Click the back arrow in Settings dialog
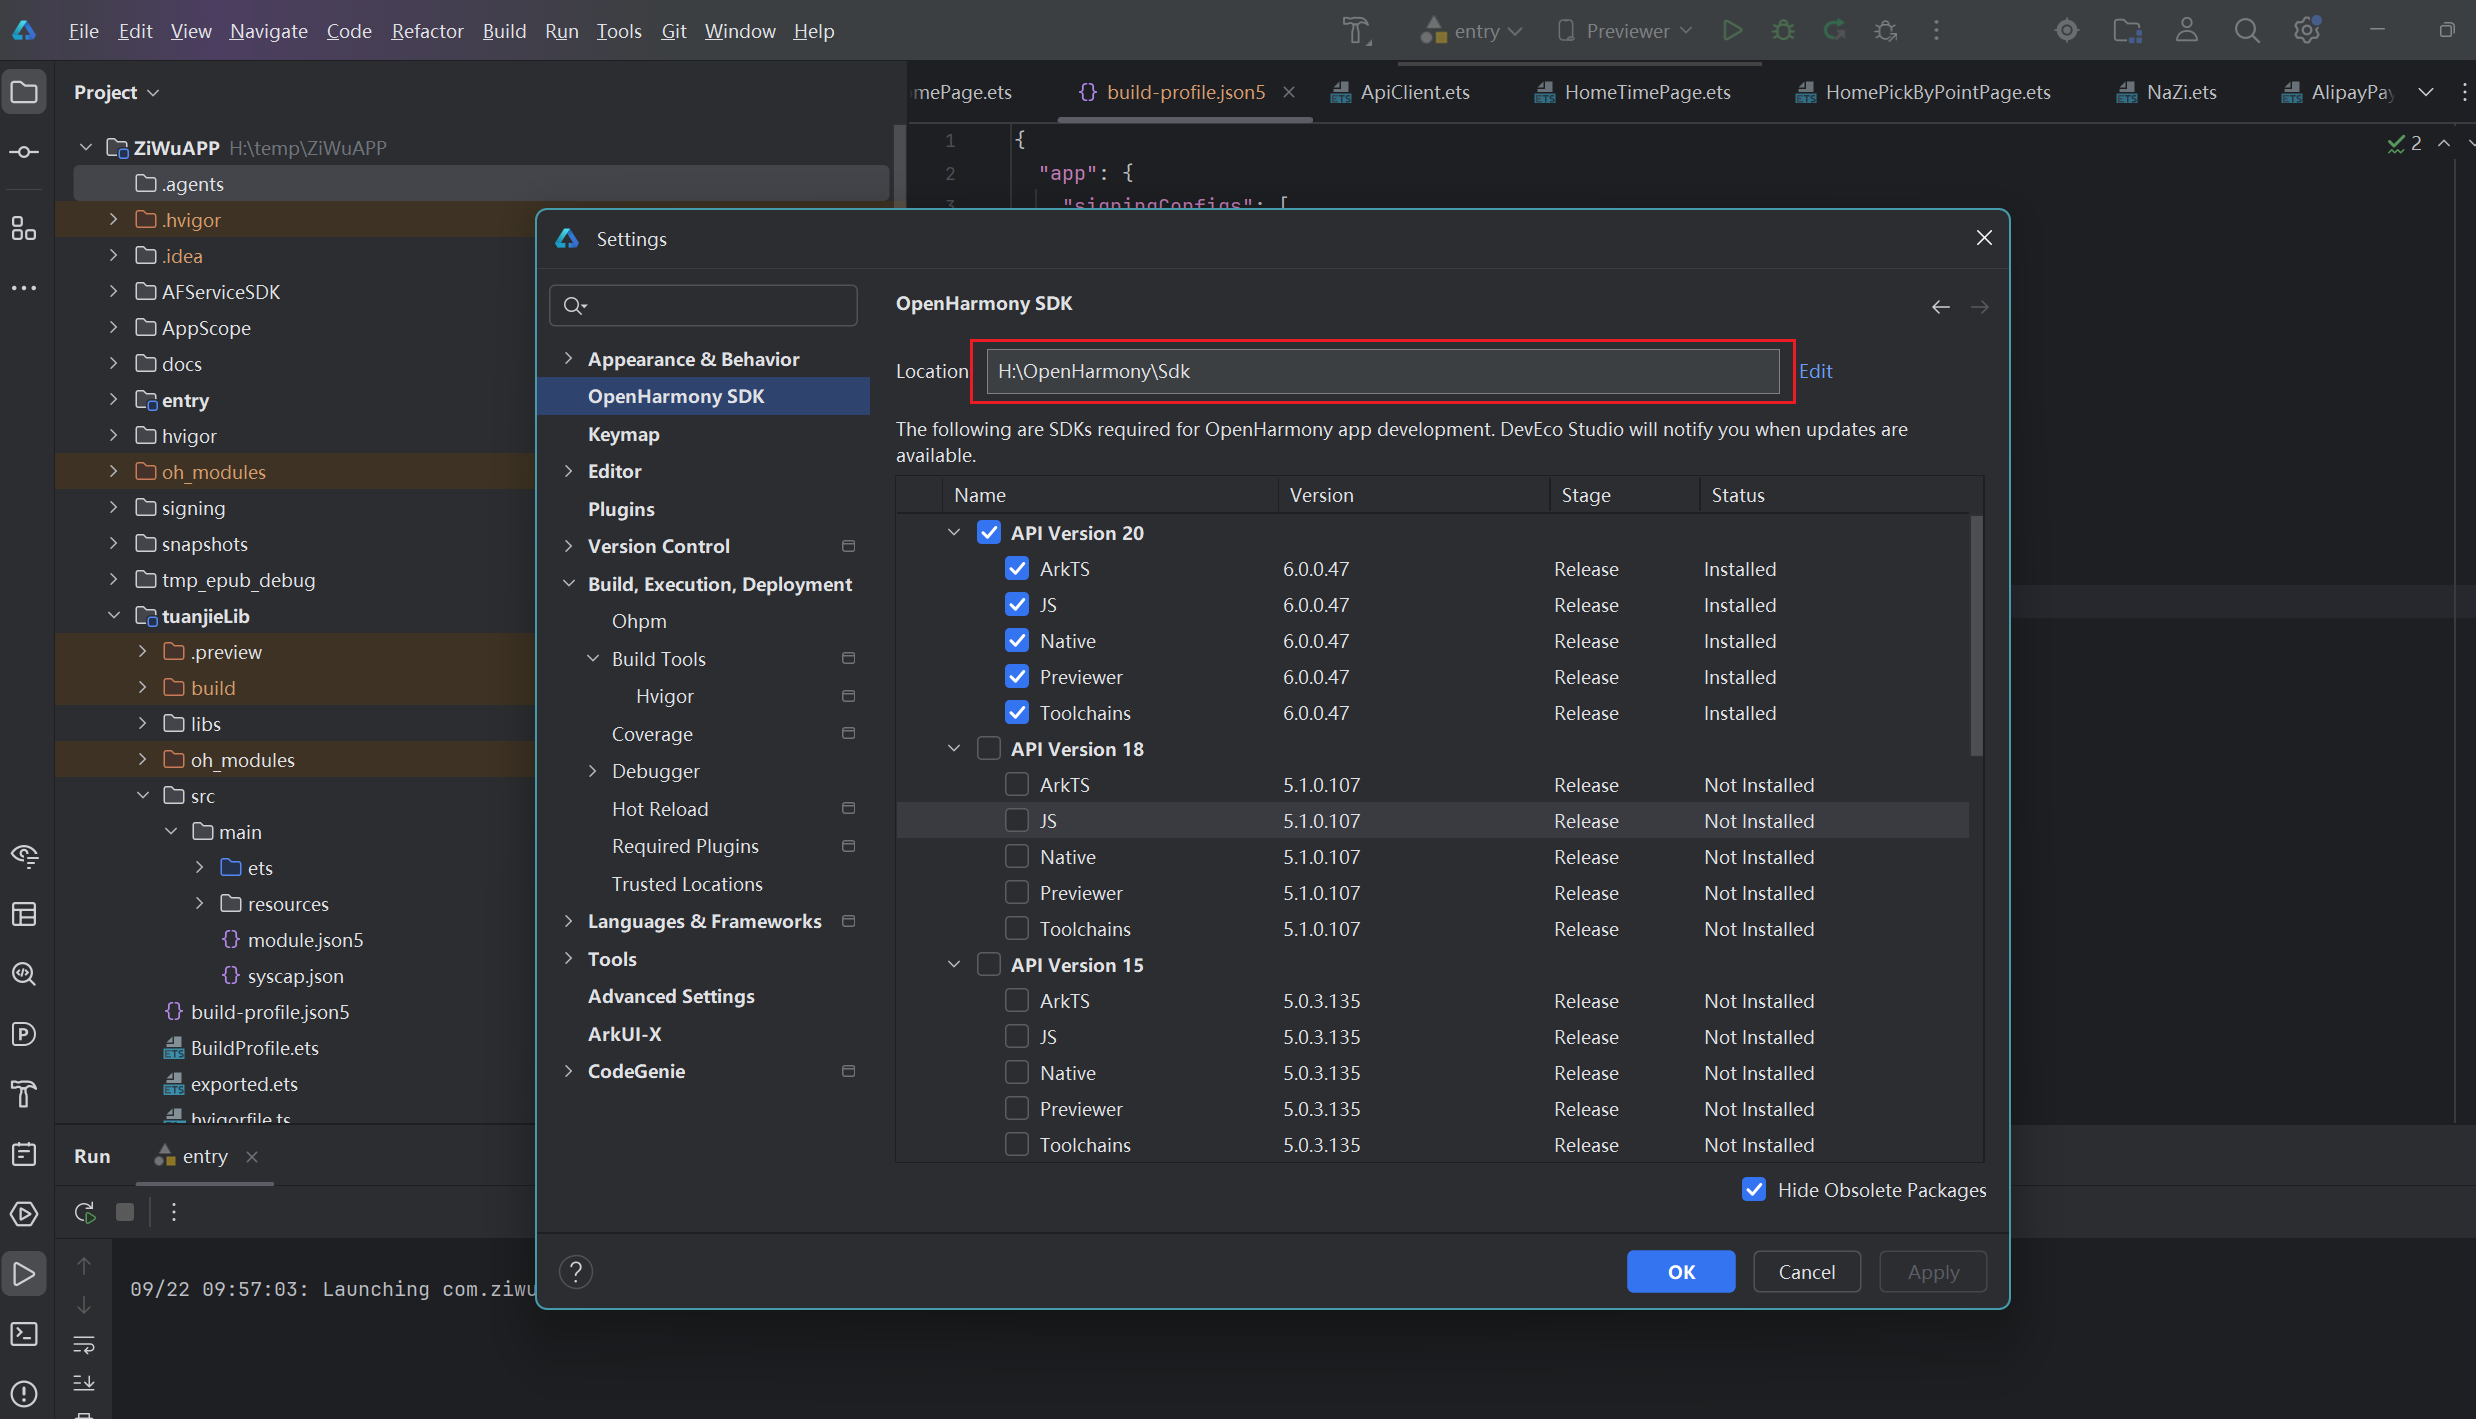This screenshot has height=1419, width=2476. [1941, 307]
